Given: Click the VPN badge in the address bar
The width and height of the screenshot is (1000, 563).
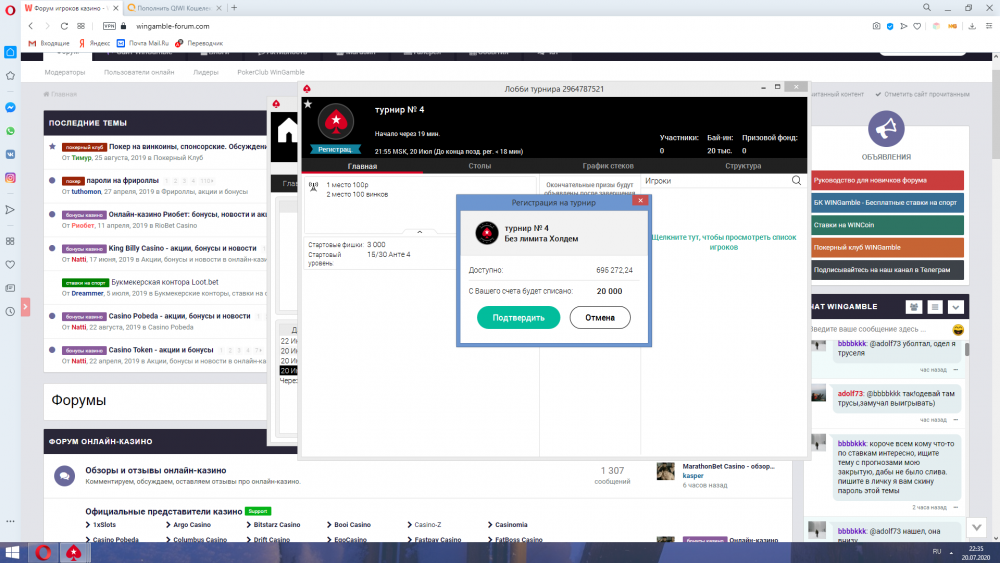Looking at the screenshot, I should coord(110,26).
